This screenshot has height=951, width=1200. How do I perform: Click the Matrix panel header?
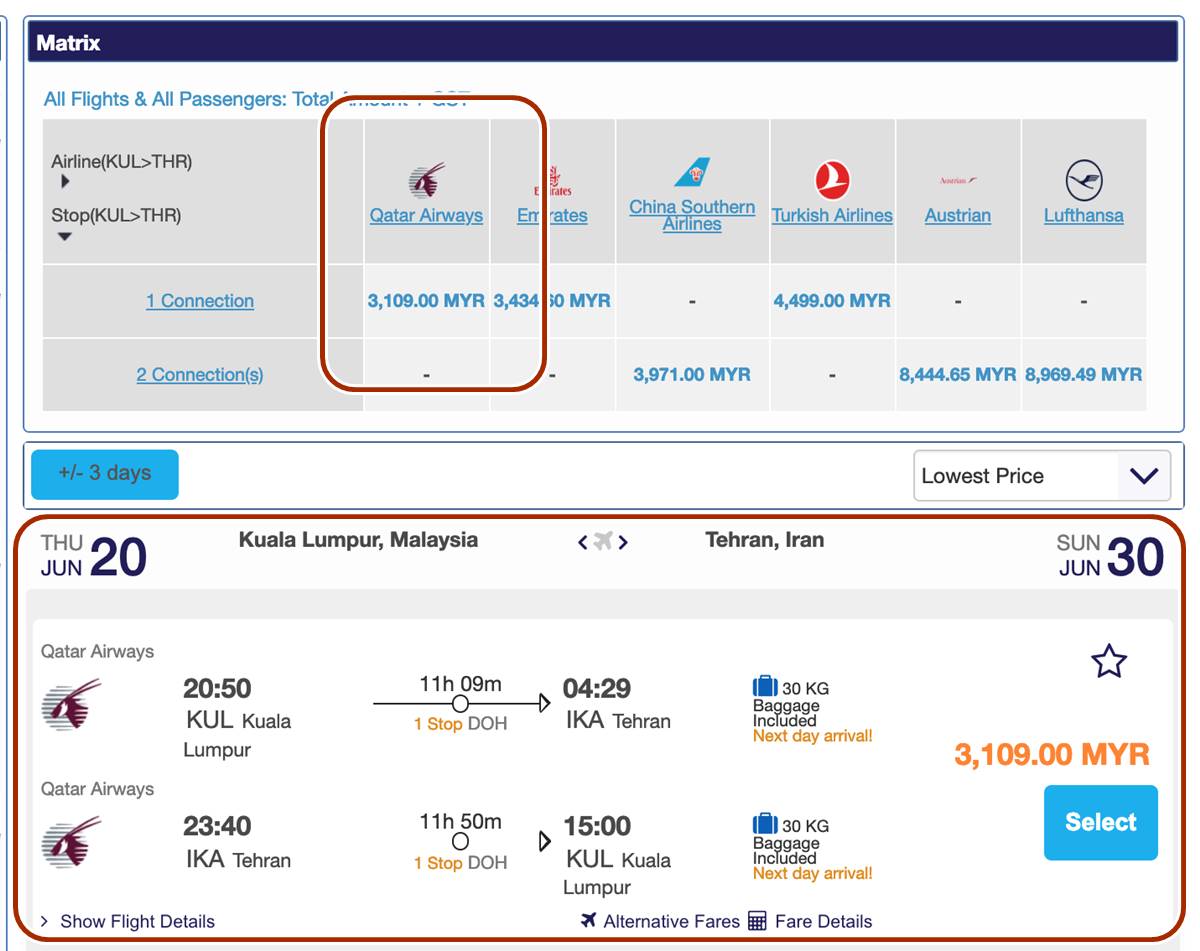click(601, 43)
